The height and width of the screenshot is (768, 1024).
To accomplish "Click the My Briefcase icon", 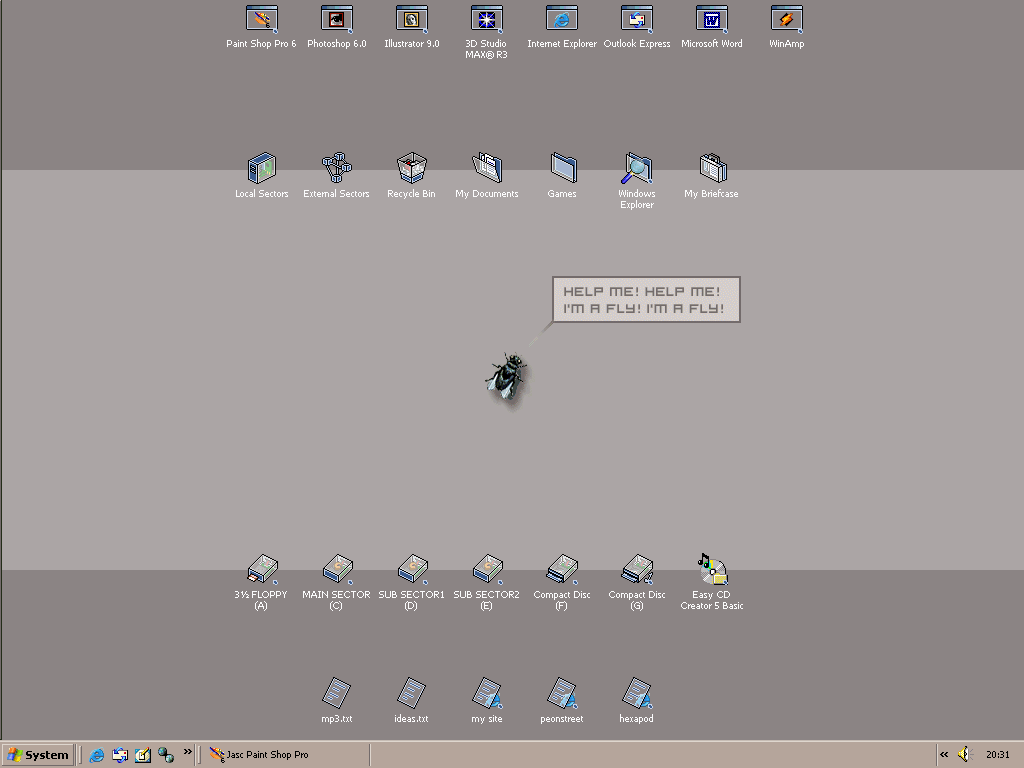I will (712, 168).
